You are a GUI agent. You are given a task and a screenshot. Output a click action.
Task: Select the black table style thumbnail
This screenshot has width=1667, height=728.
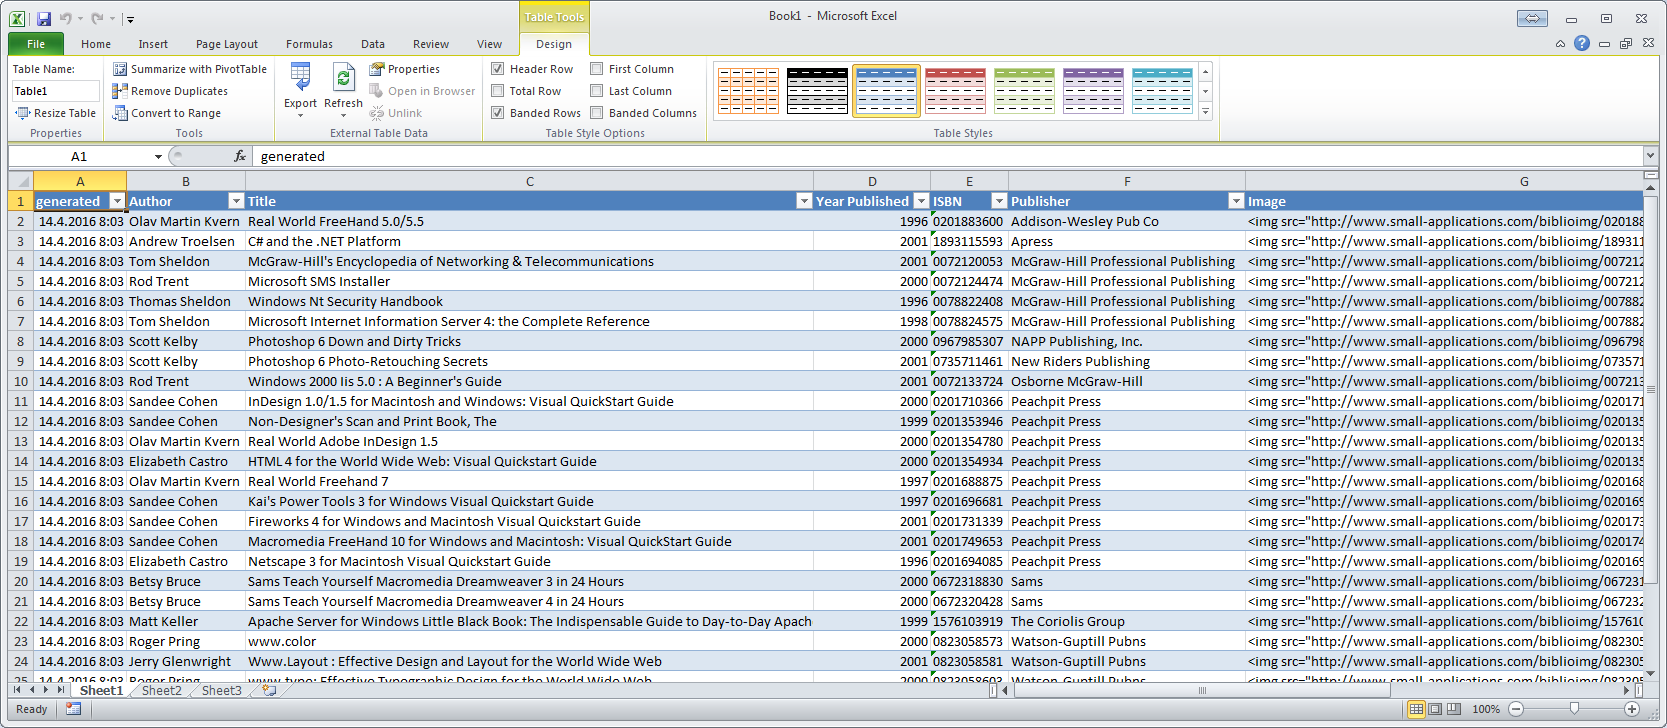(x=817, y=91)
